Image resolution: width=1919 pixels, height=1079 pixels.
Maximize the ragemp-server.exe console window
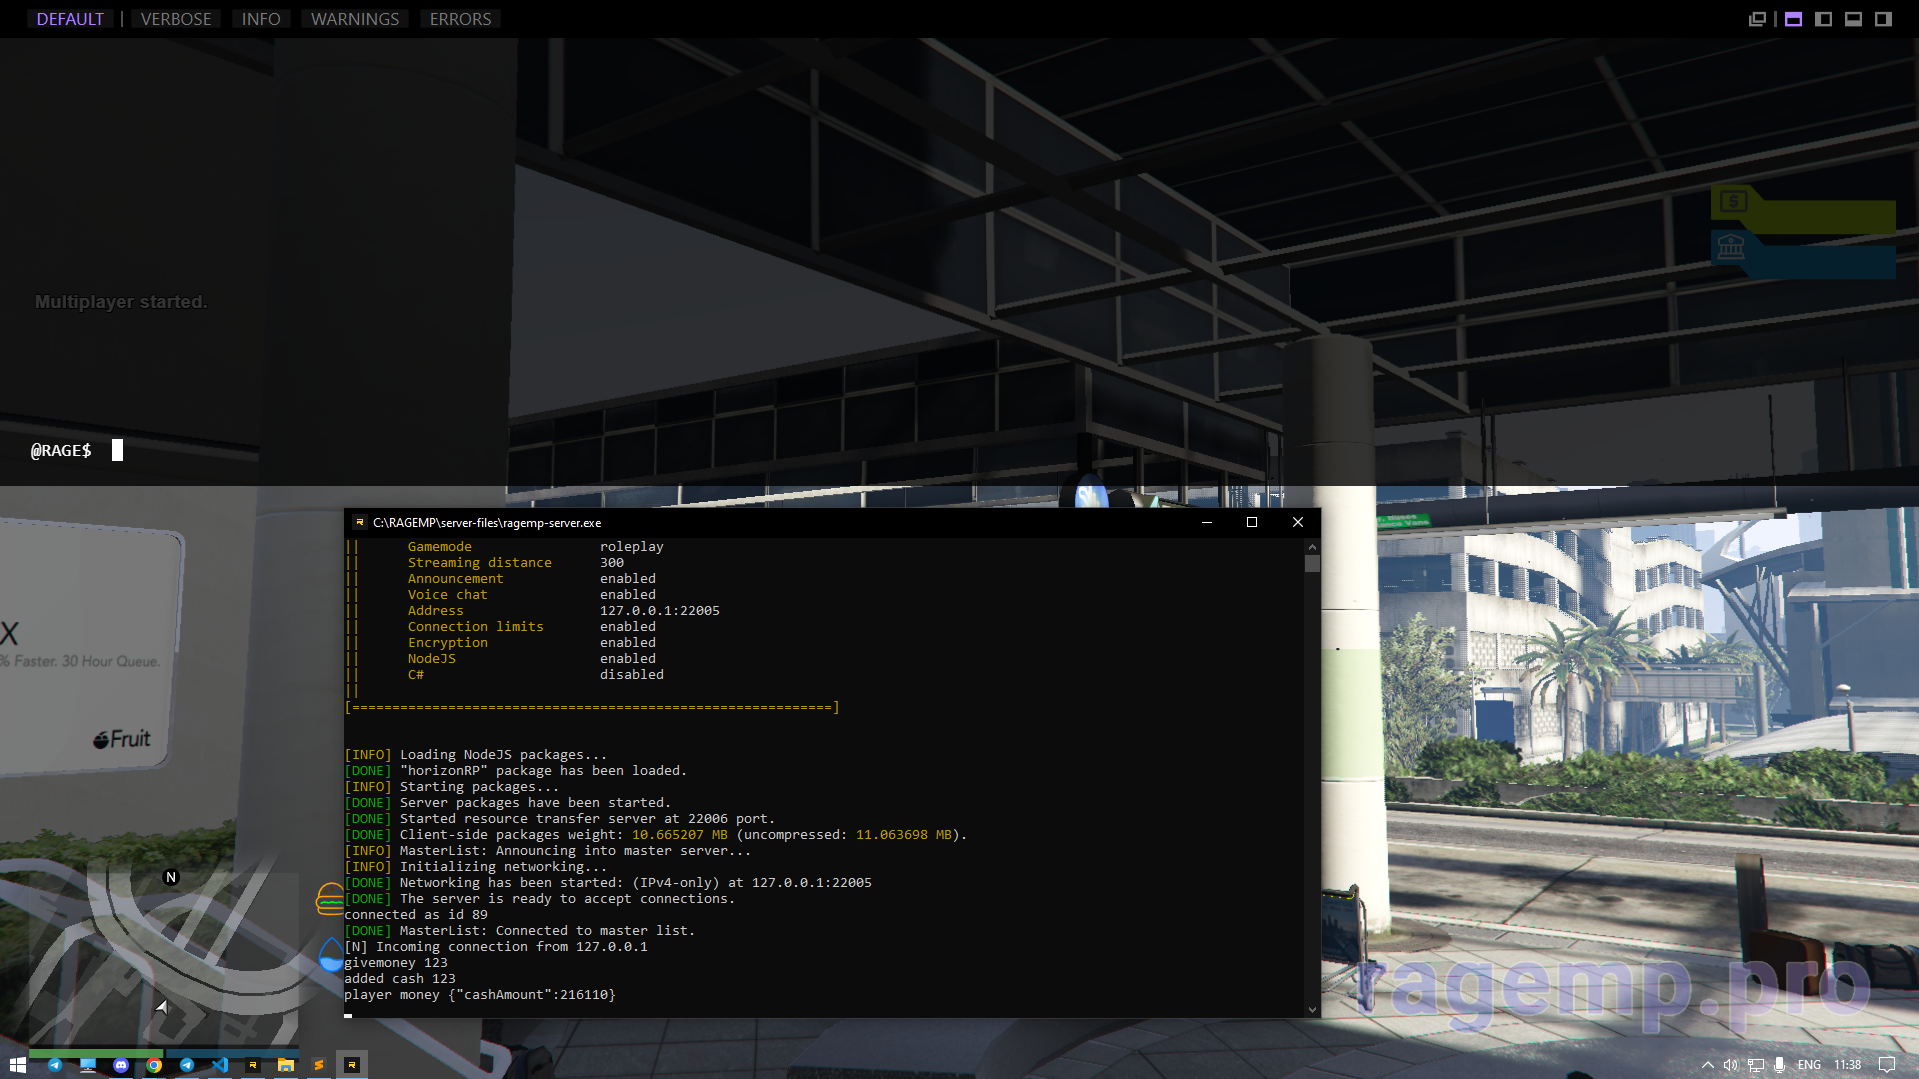(x=1252, y=522)
